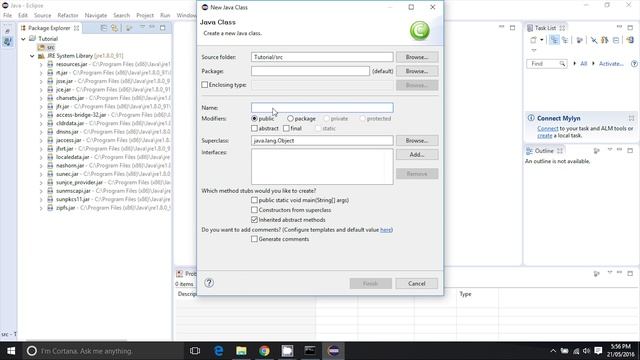Select Scheduled view icon in Task List
The width and height of the screenshot is (640, 360).
coord(565,40)
